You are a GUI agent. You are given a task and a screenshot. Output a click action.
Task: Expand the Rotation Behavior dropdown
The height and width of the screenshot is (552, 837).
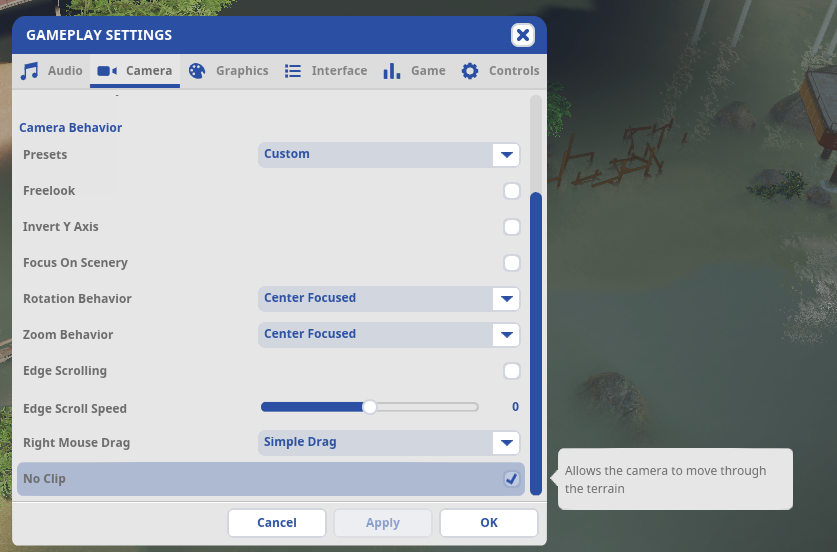[389, 299]
